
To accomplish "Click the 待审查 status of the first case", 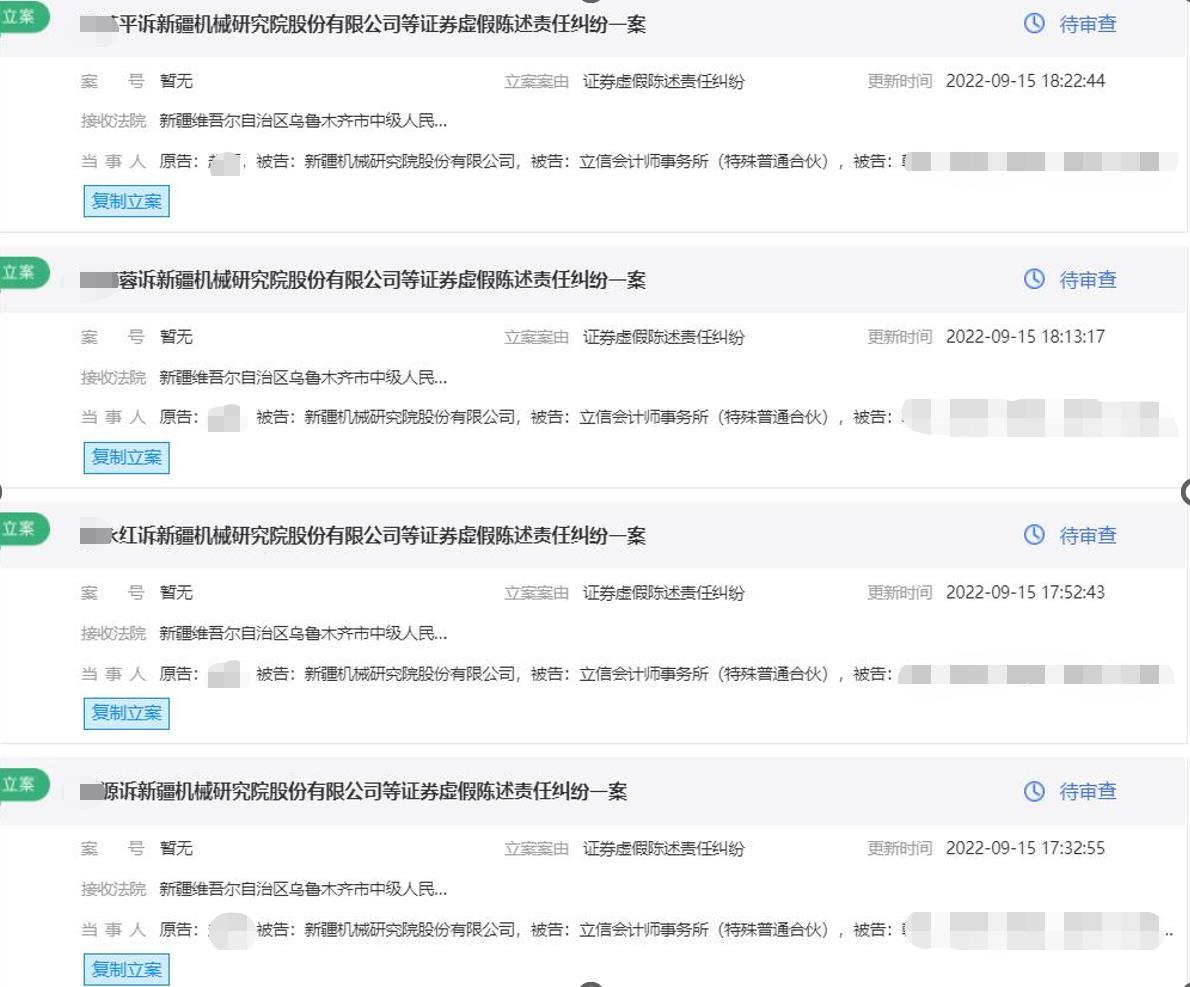I will click(1087, 24).
